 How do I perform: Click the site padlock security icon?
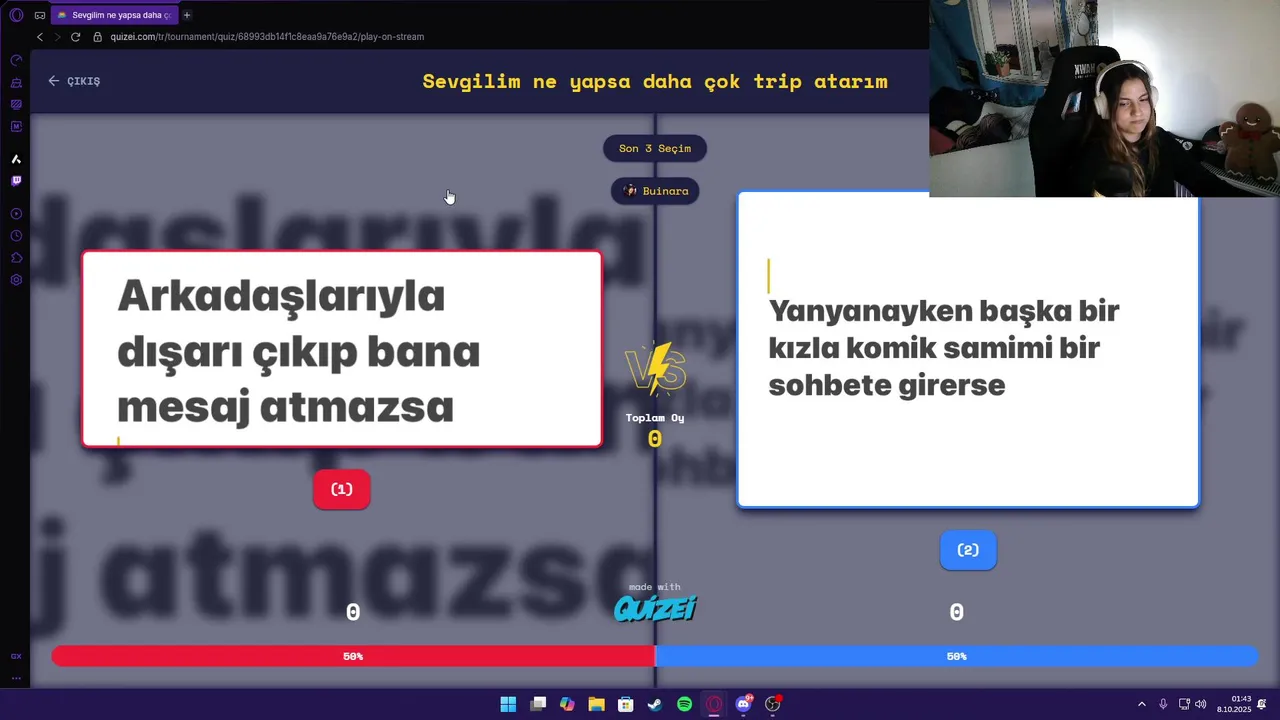pos(98,37)
